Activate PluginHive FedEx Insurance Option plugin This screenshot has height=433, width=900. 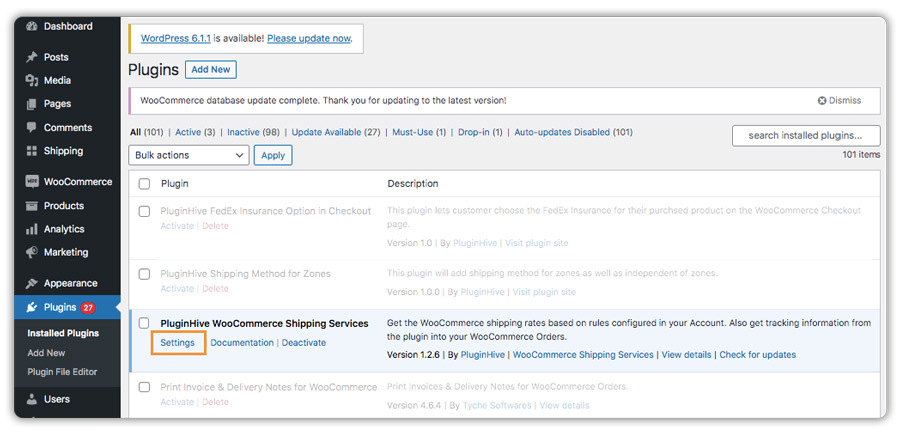177,226
